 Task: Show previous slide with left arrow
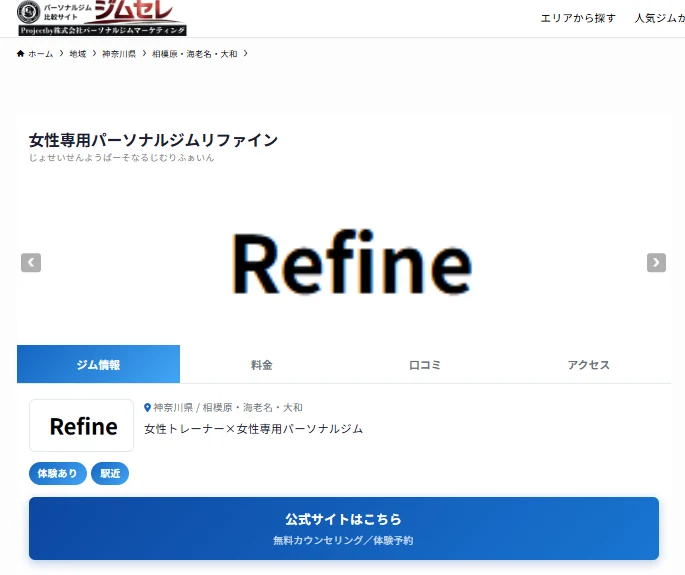point(31,263)
